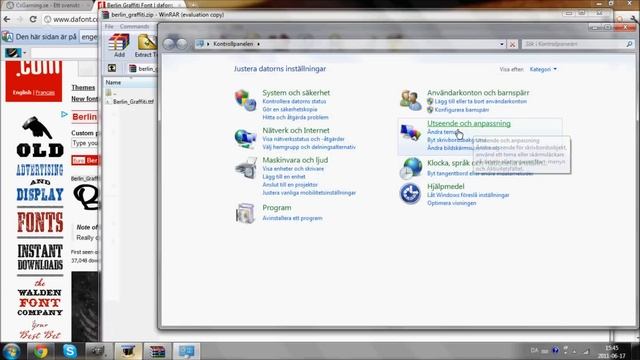Image resolution: width=640 pixels, height=360 pixels.
Task: Open the translate language dropdown in Chrome
Action: (89, 37)
